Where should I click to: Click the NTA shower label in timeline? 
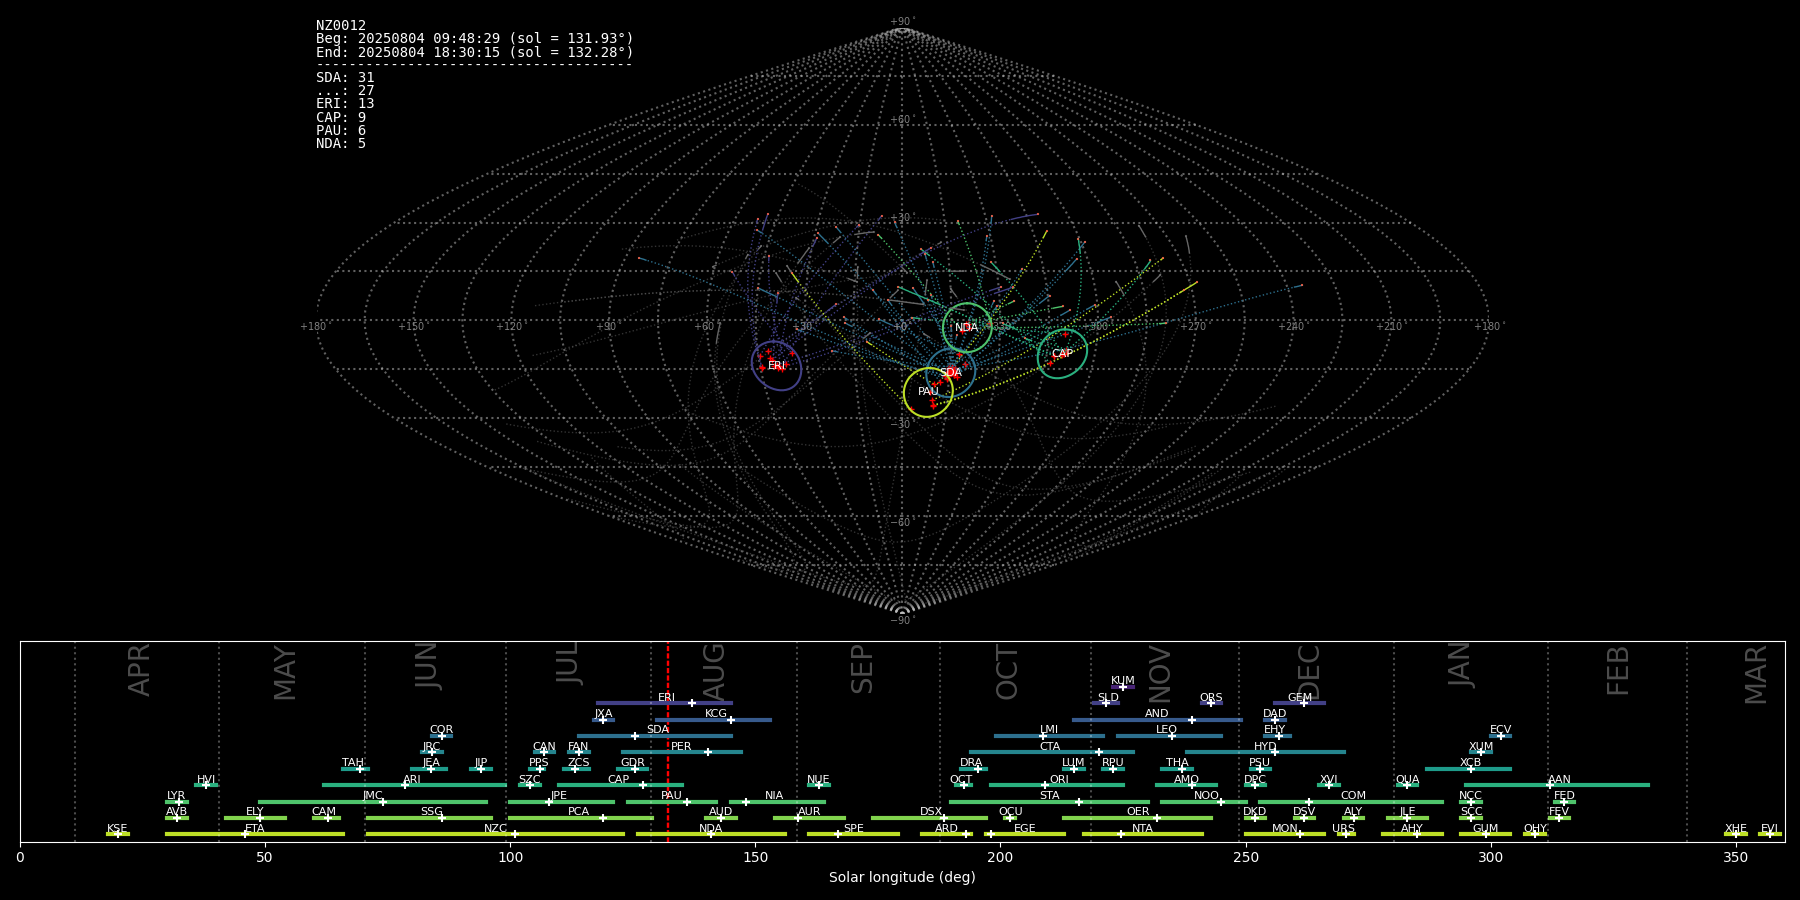pos(1142,829)
